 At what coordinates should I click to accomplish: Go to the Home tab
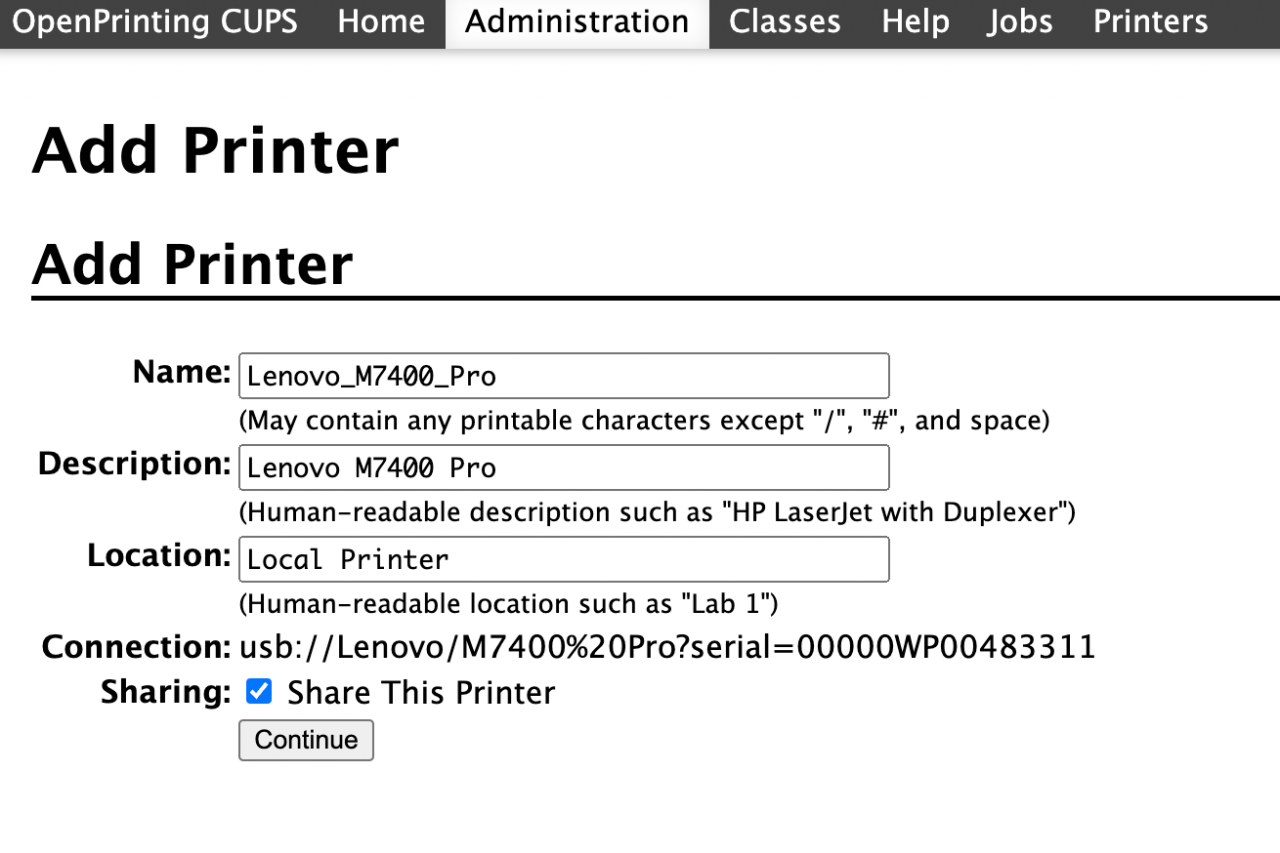click(x=381, y=22)
